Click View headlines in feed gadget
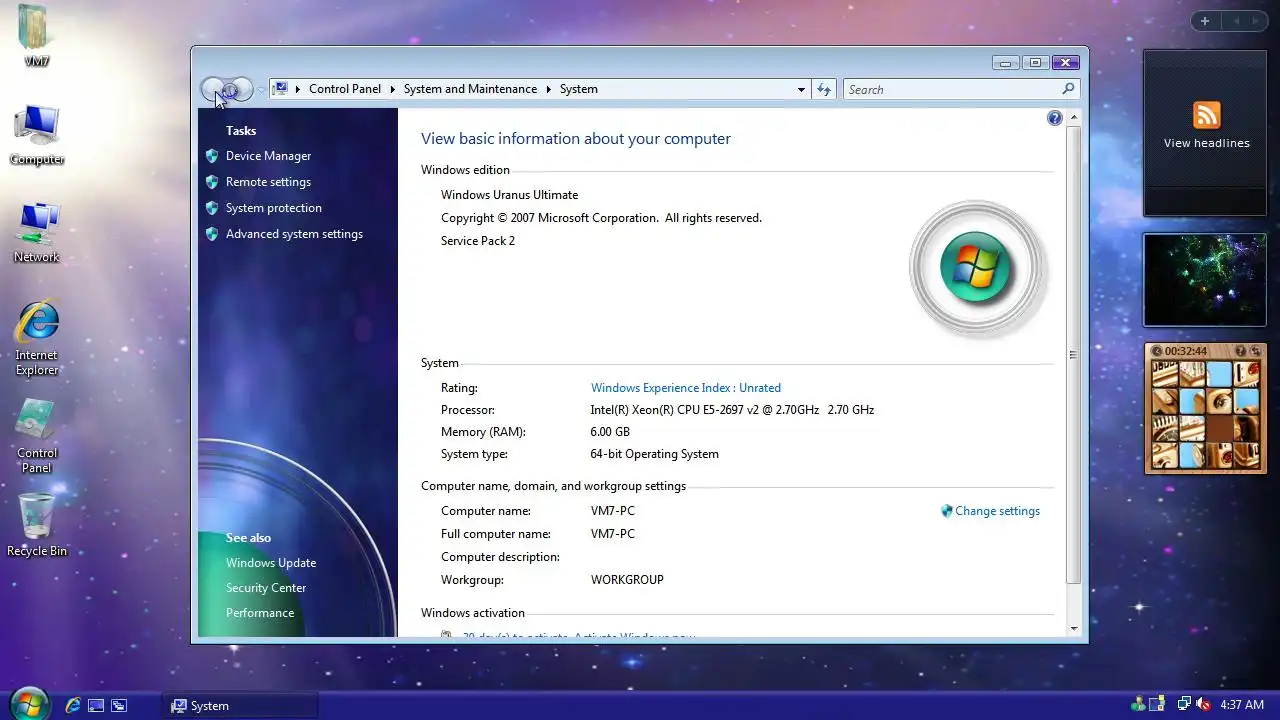 click(1206, 143)
